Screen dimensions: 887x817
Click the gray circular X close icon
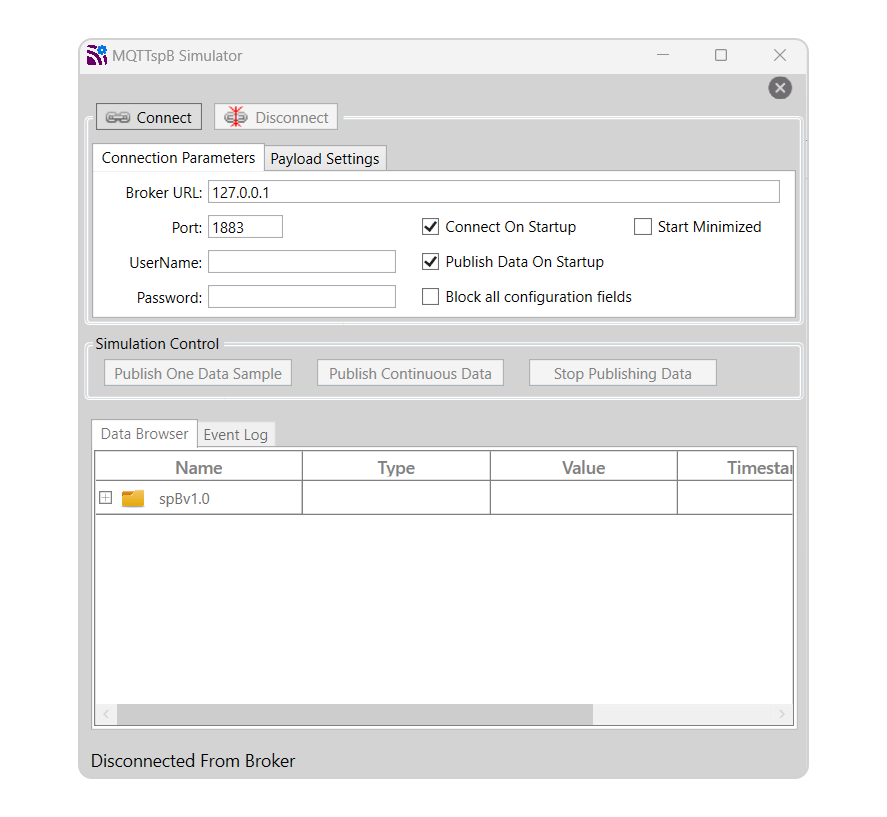coord(780,88)
